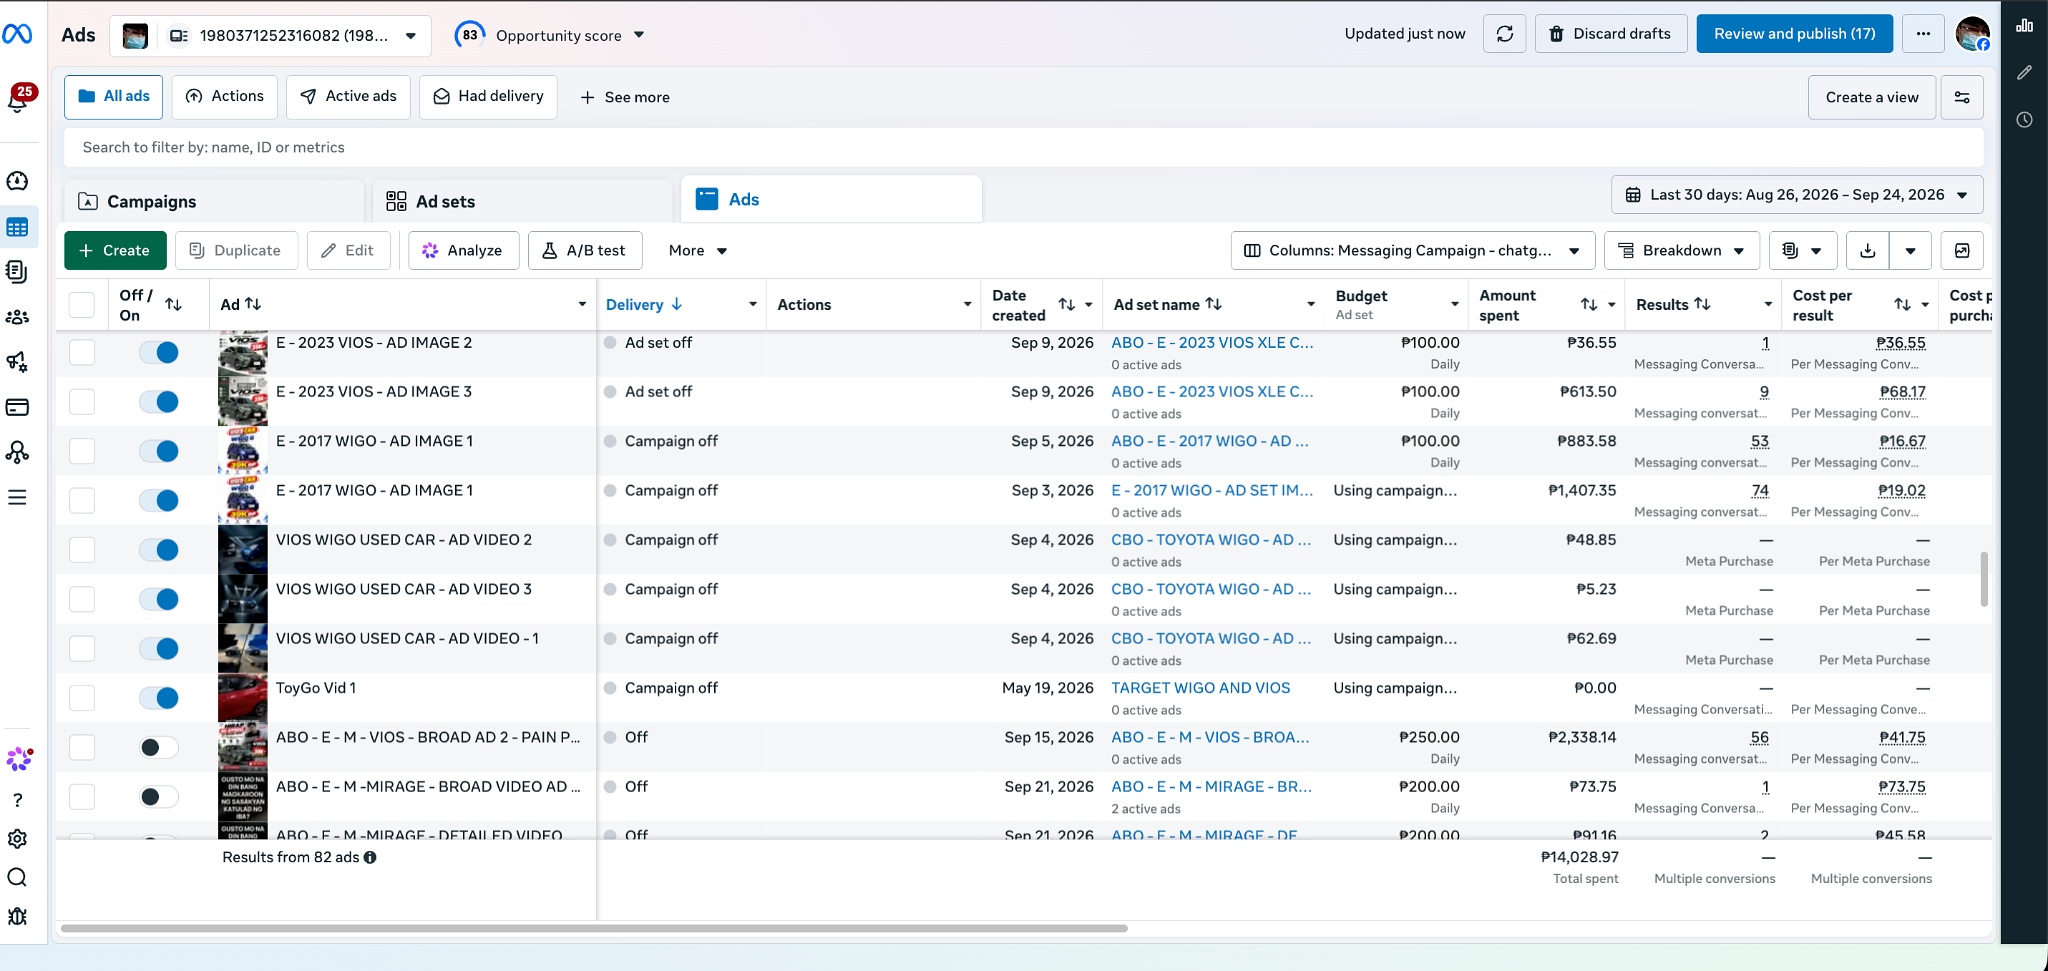Click the Analyze button

pyautogui.click(x=463, y=251)
